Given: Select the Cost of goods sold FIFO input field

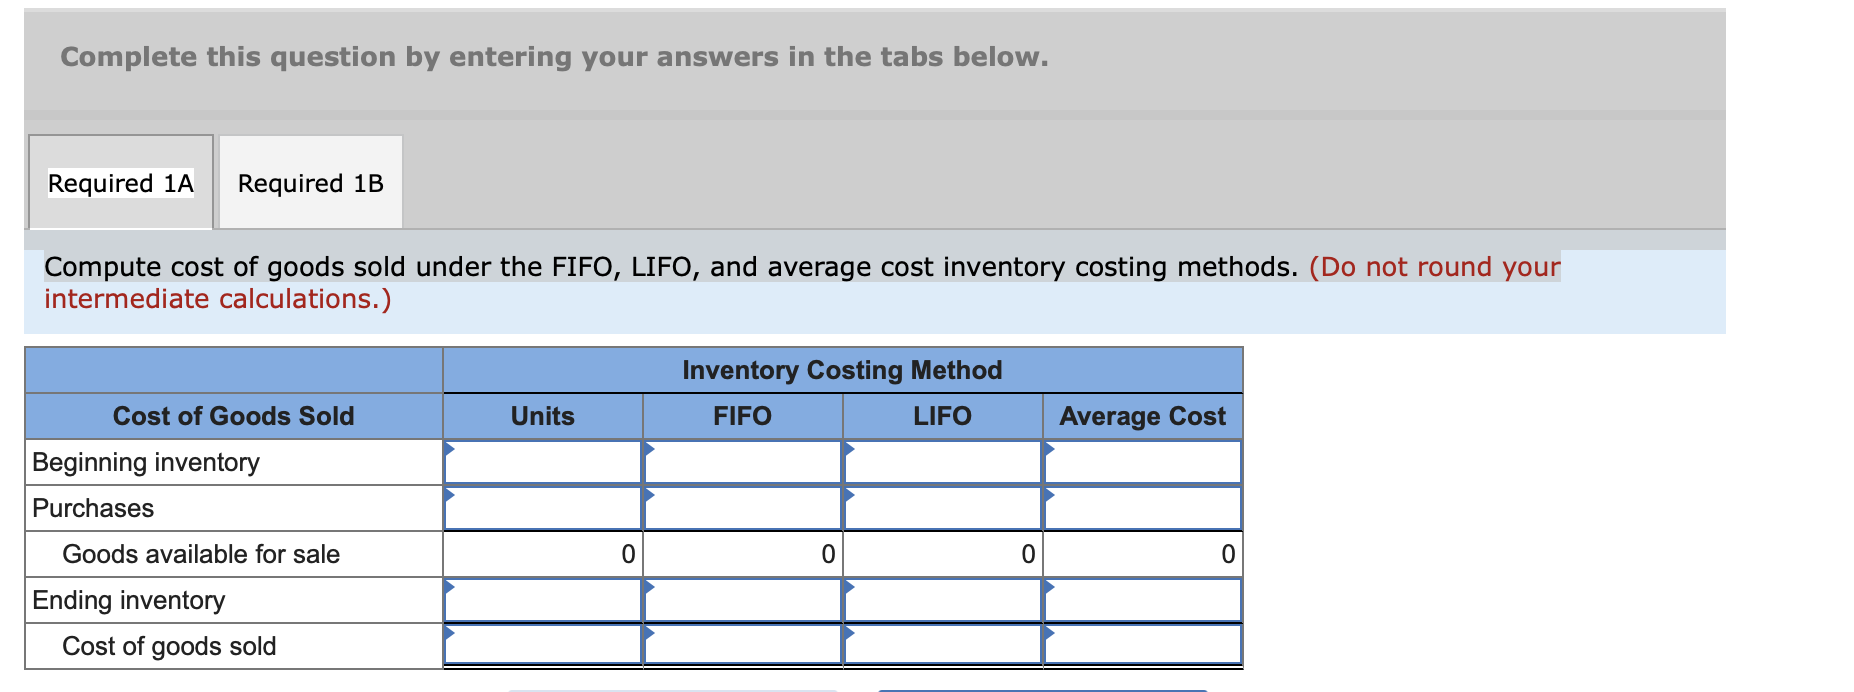Looking at the screenshot, I should click(x=742, y=646).
